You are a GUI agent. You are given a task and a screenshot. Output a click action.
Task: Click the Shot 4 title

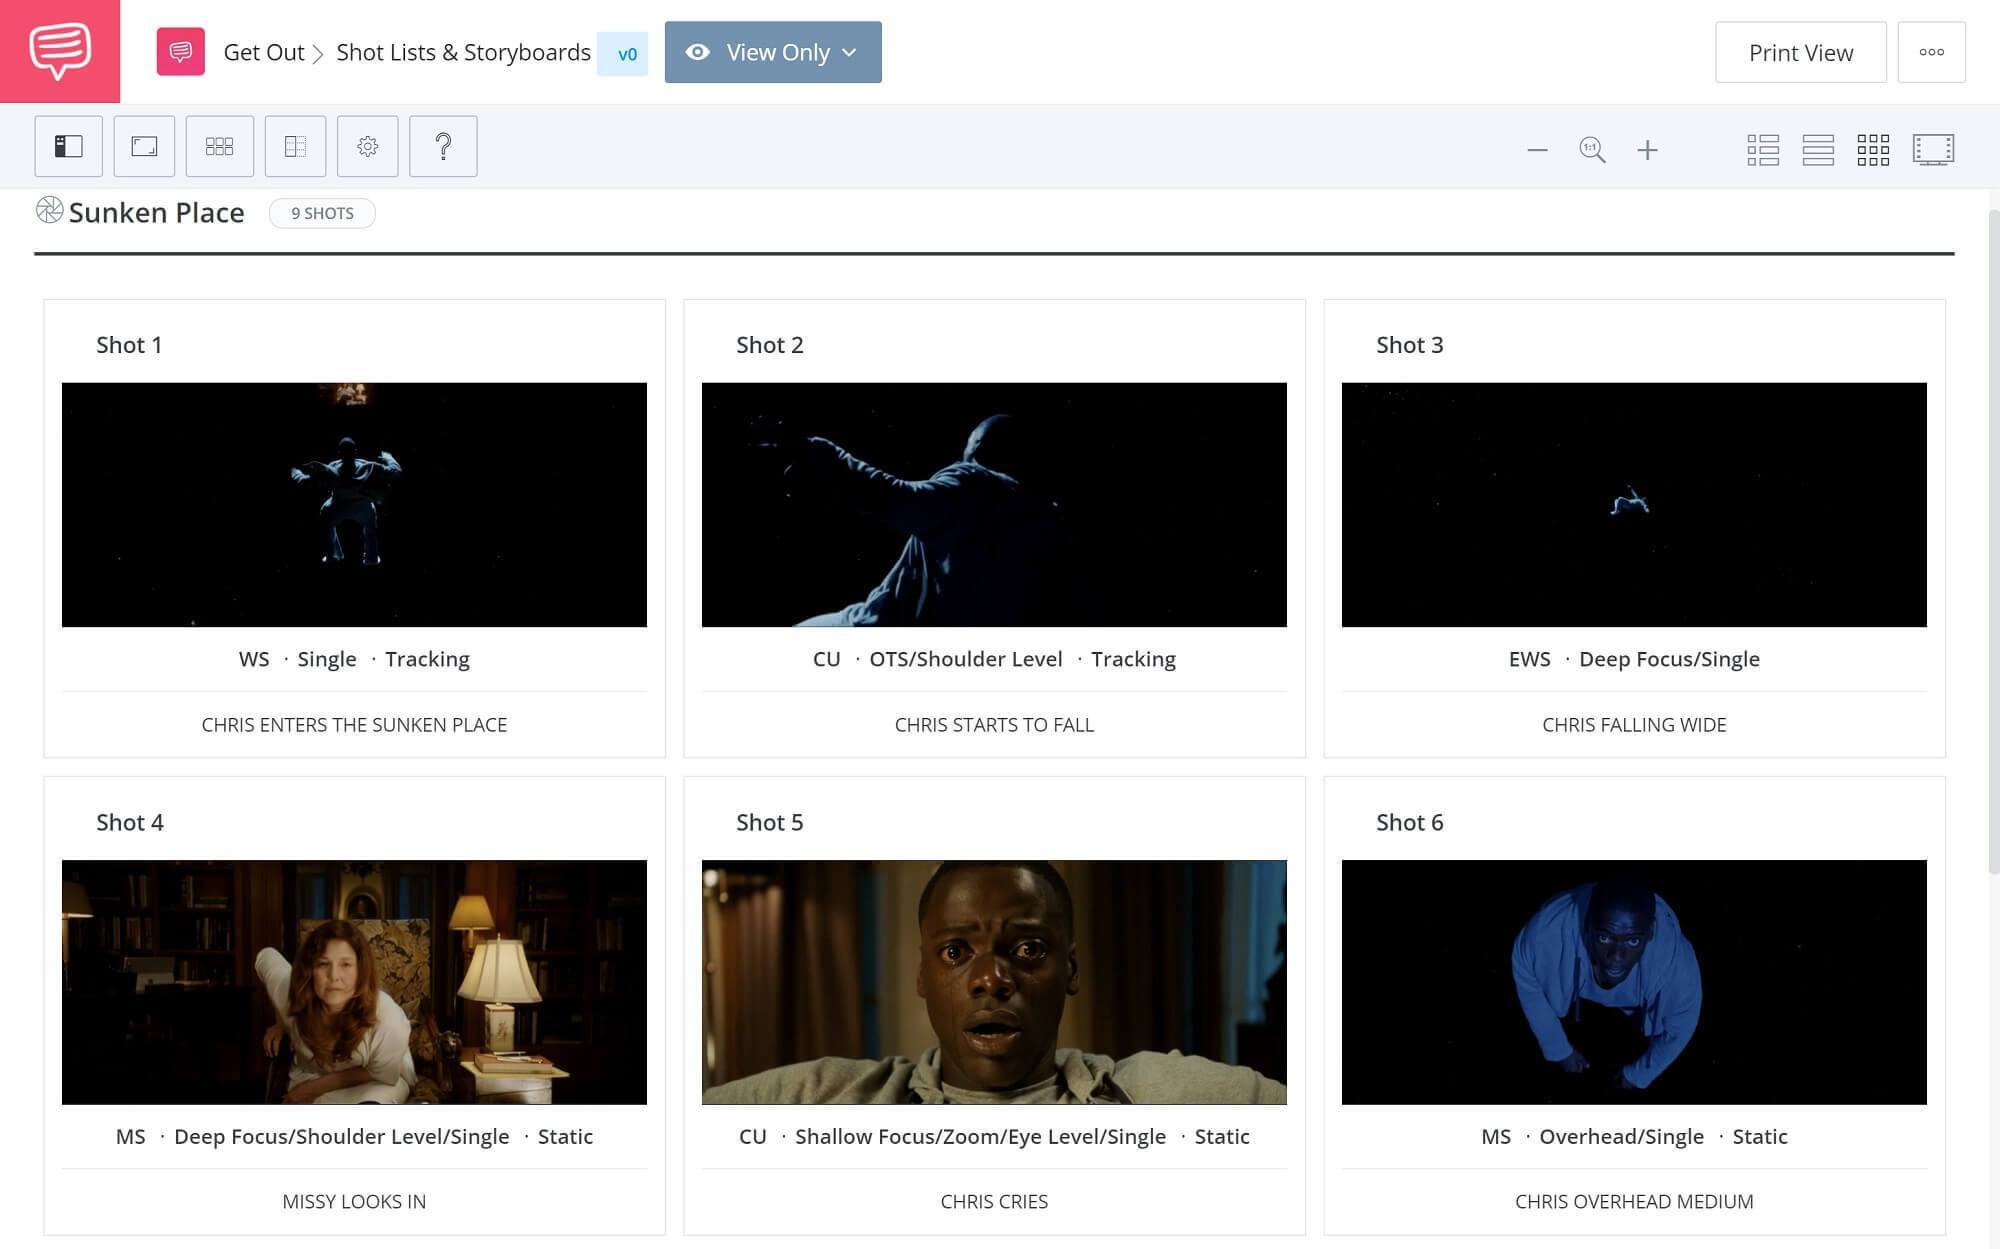tap(130, 822)
